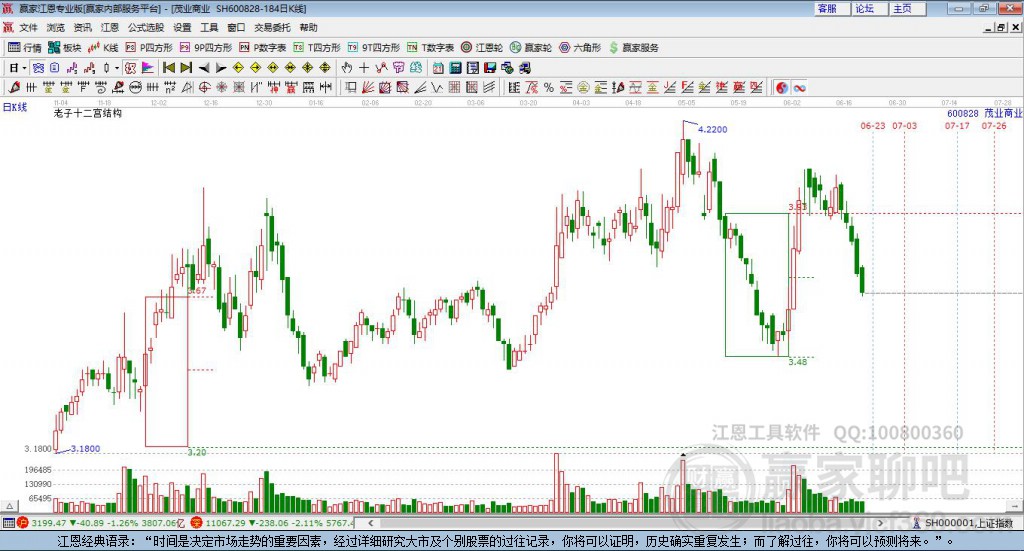Open the 六角形 hexagon tool

580,48
